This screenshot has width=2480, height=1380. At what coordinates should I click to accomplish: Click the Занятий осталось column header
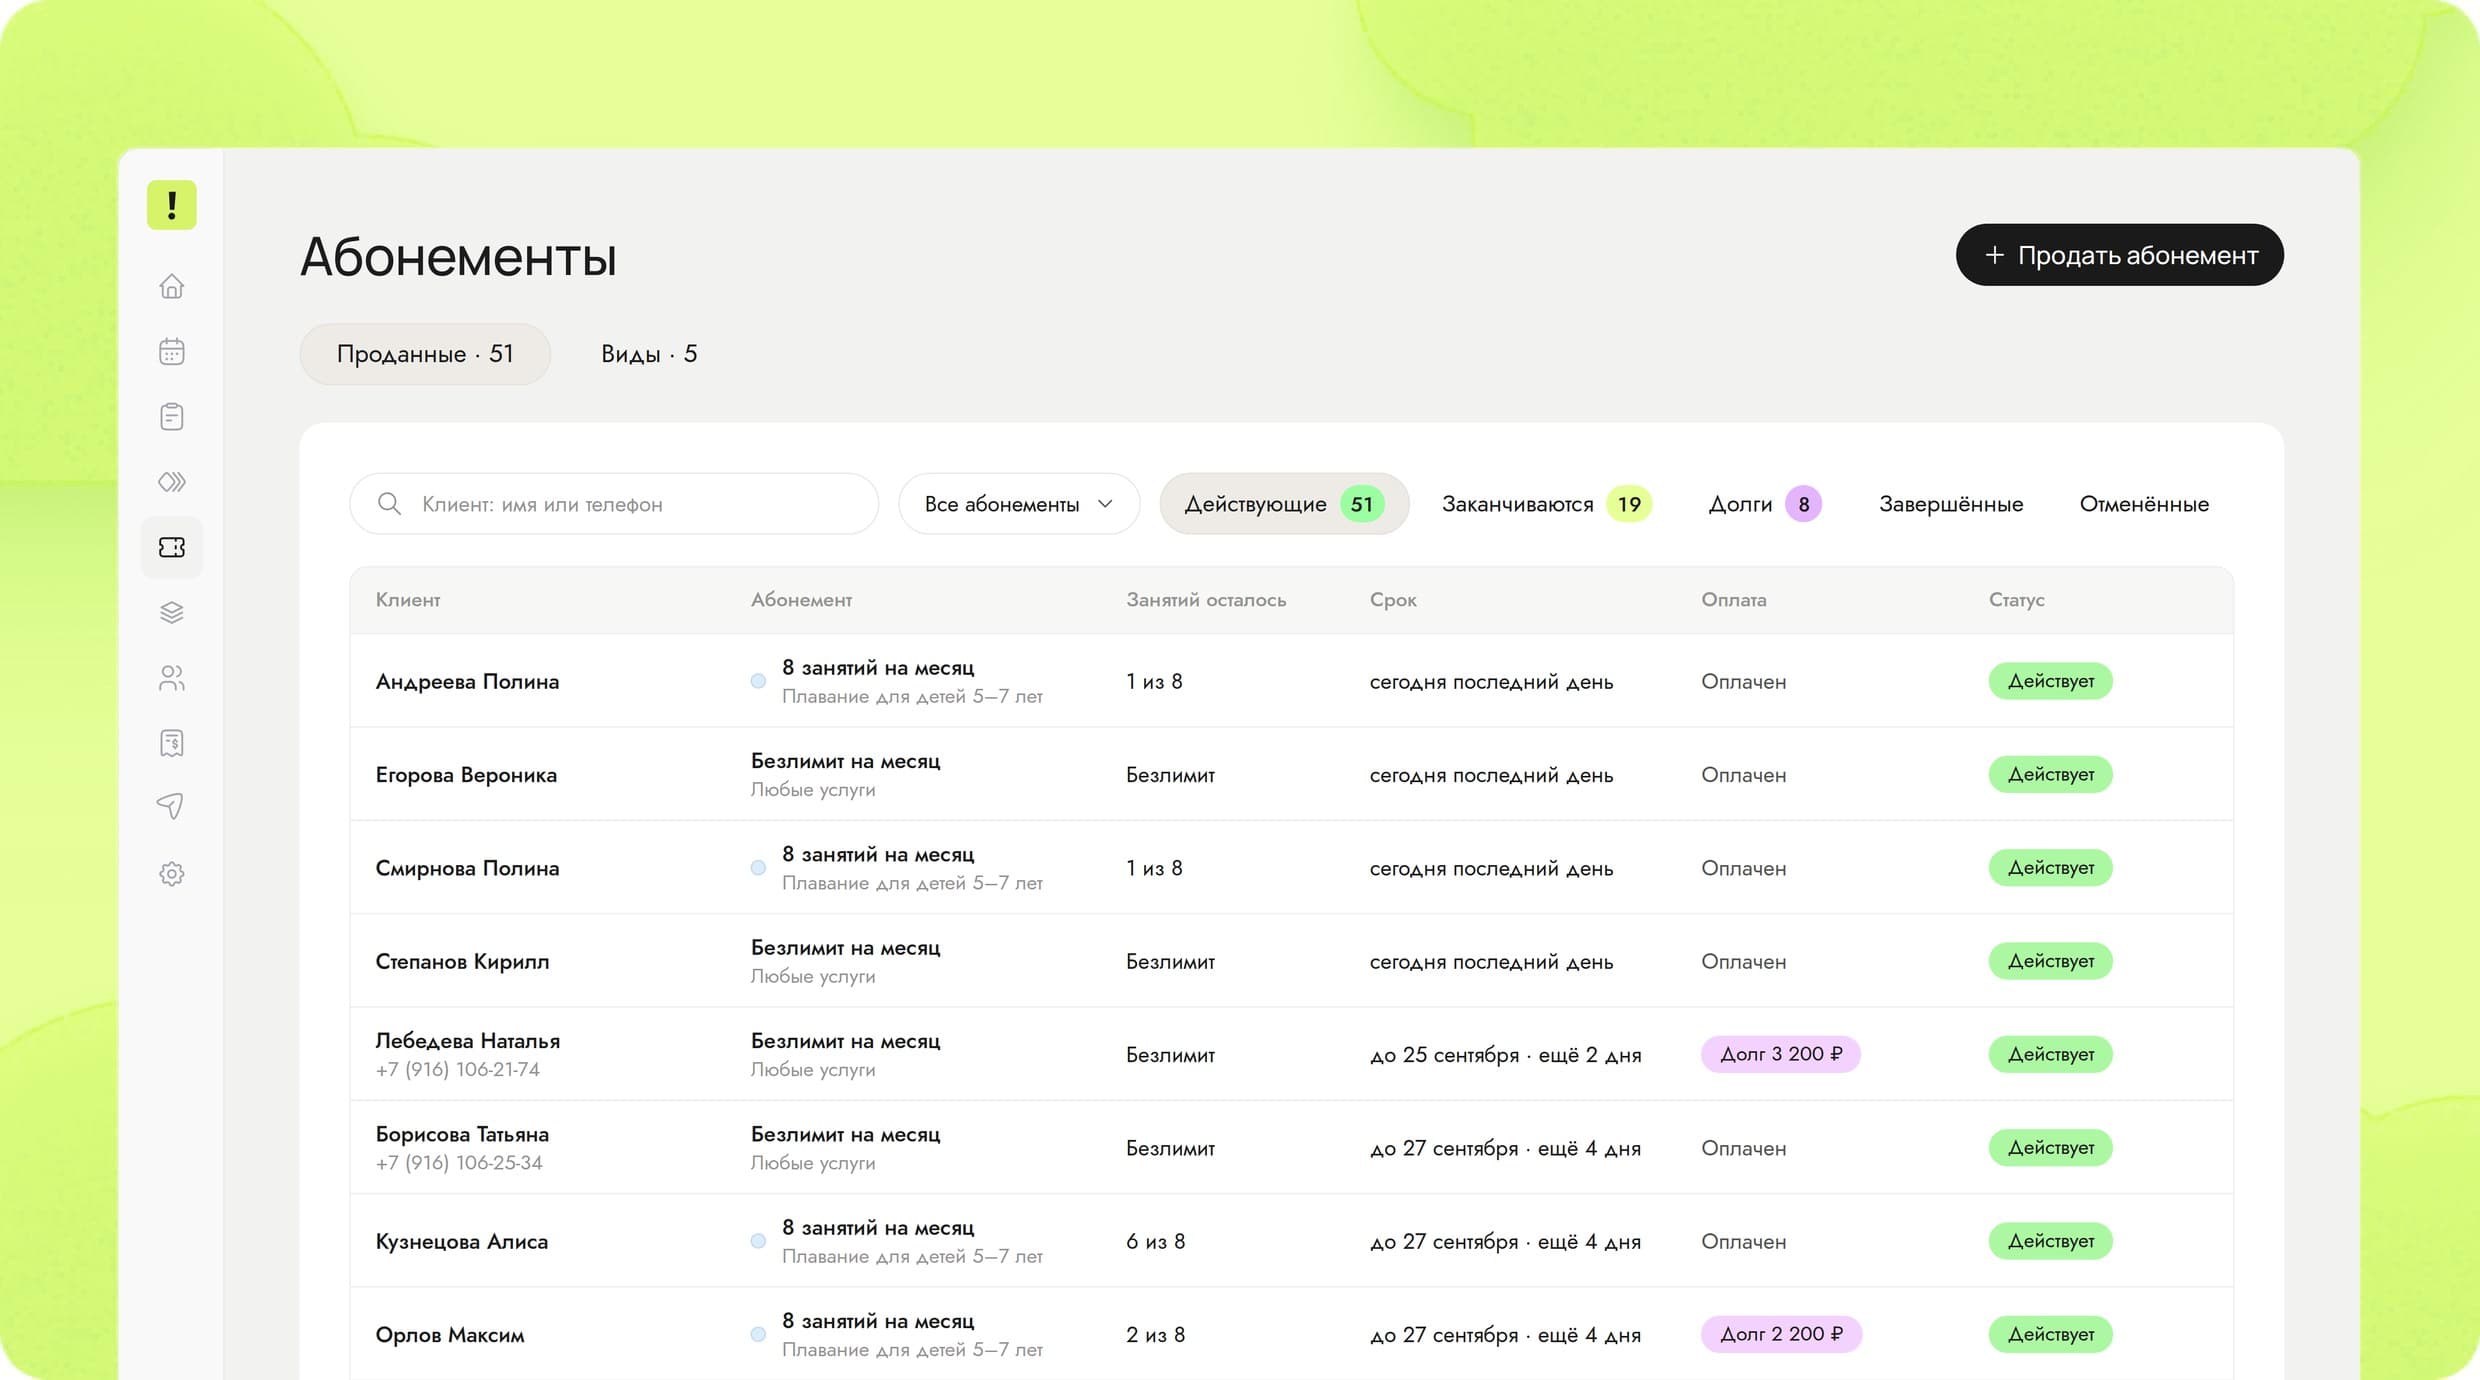click(1206, 600)
